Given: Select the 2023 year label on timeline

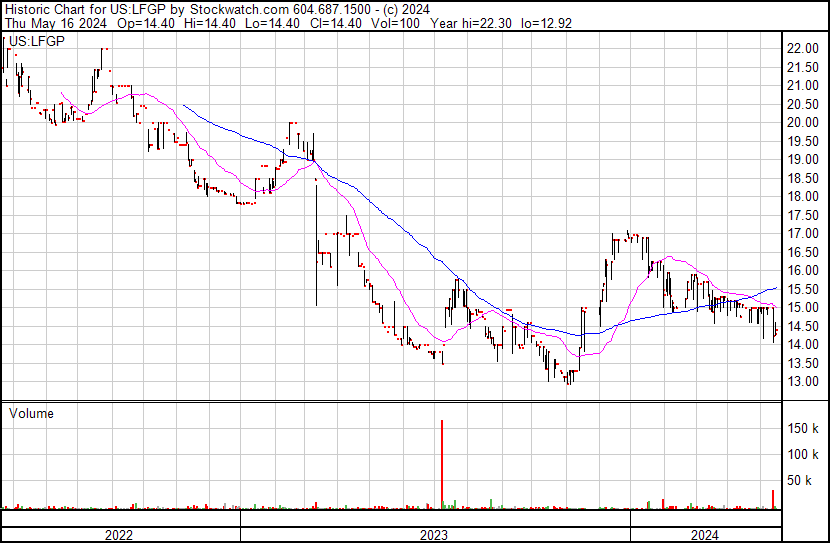Looking at the screenshot, I should point(433,535).
